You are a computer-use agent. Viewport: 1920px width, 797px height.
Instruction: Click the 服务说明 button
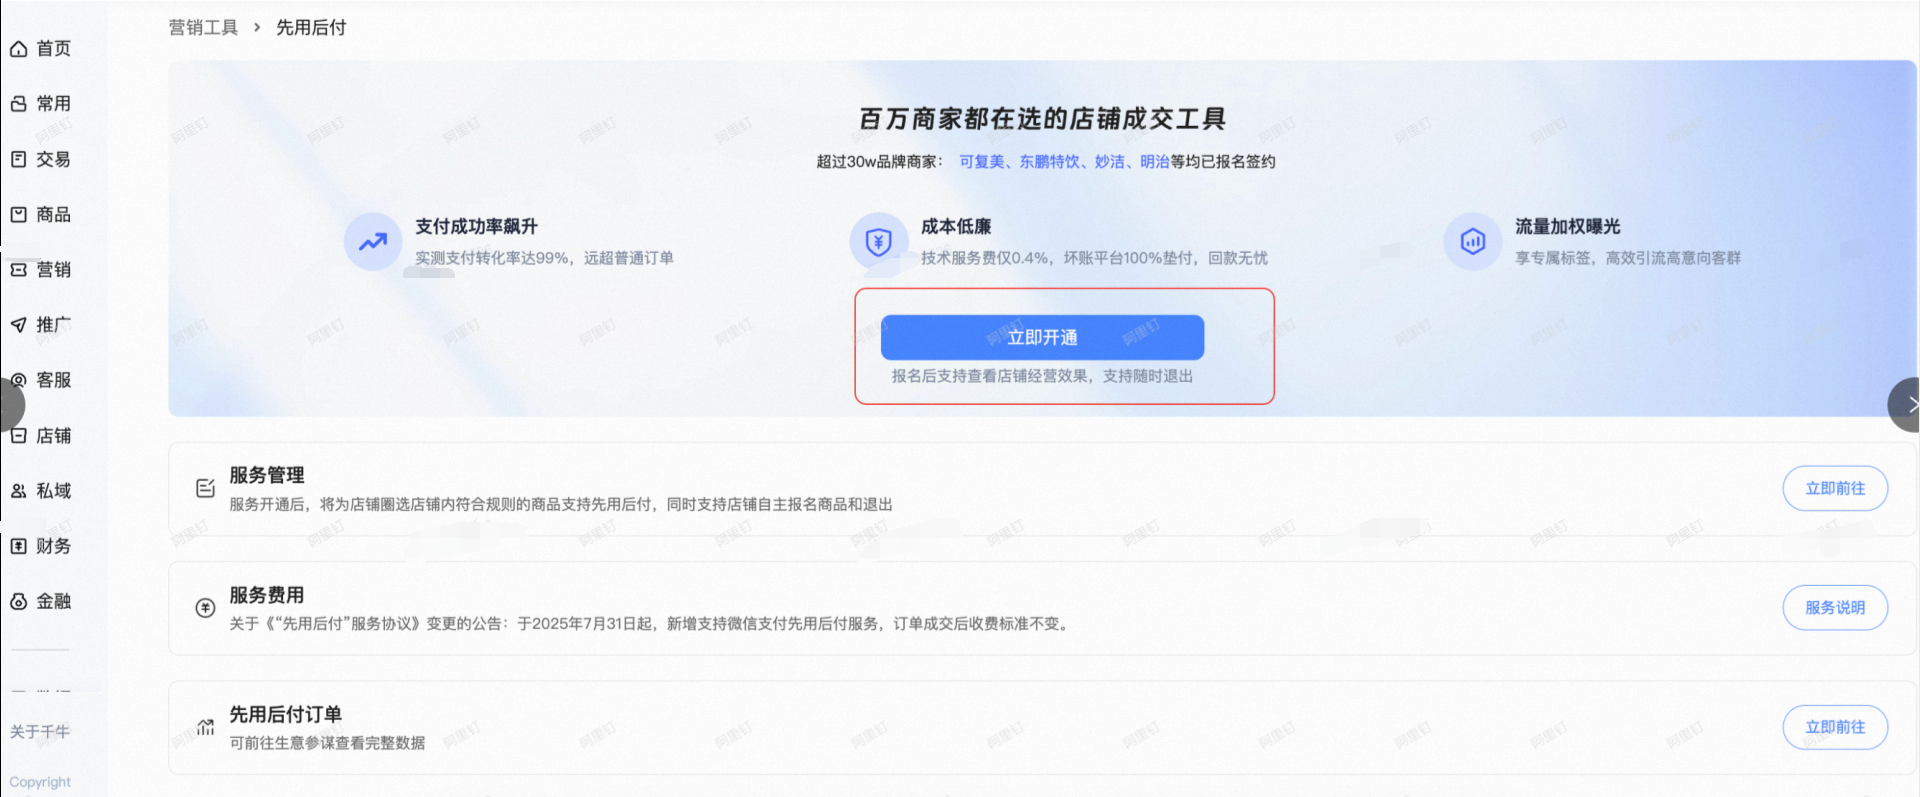point(1835,608)
